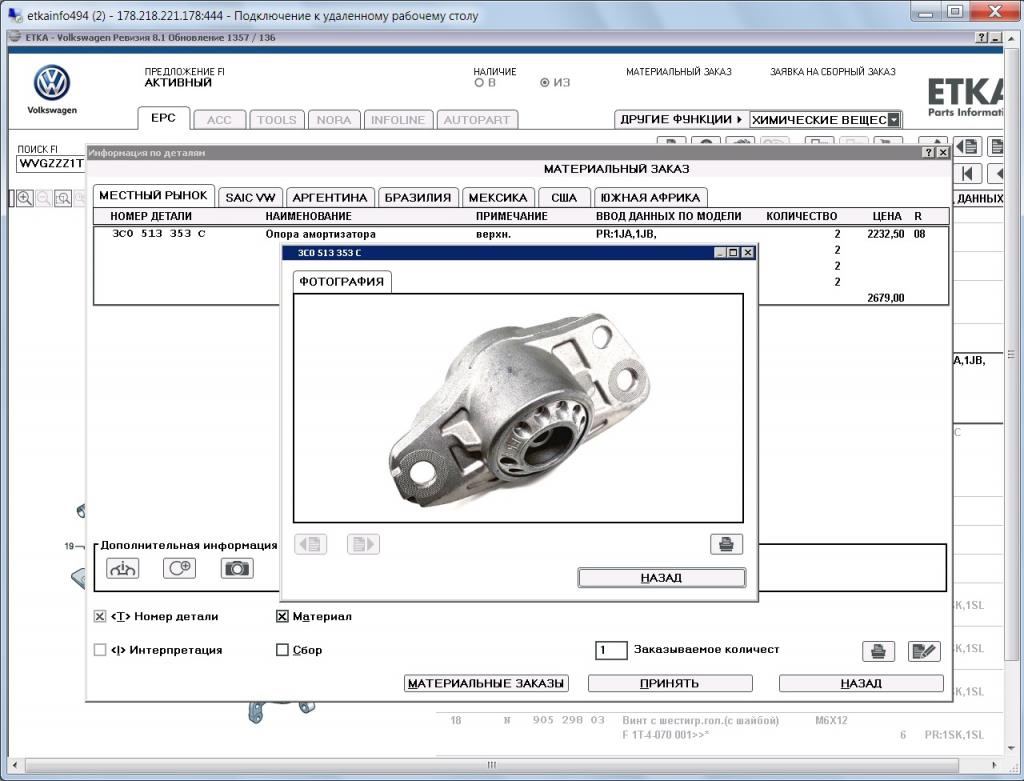Select the AUTOPART tab
1024x781 pixels.
477,120
